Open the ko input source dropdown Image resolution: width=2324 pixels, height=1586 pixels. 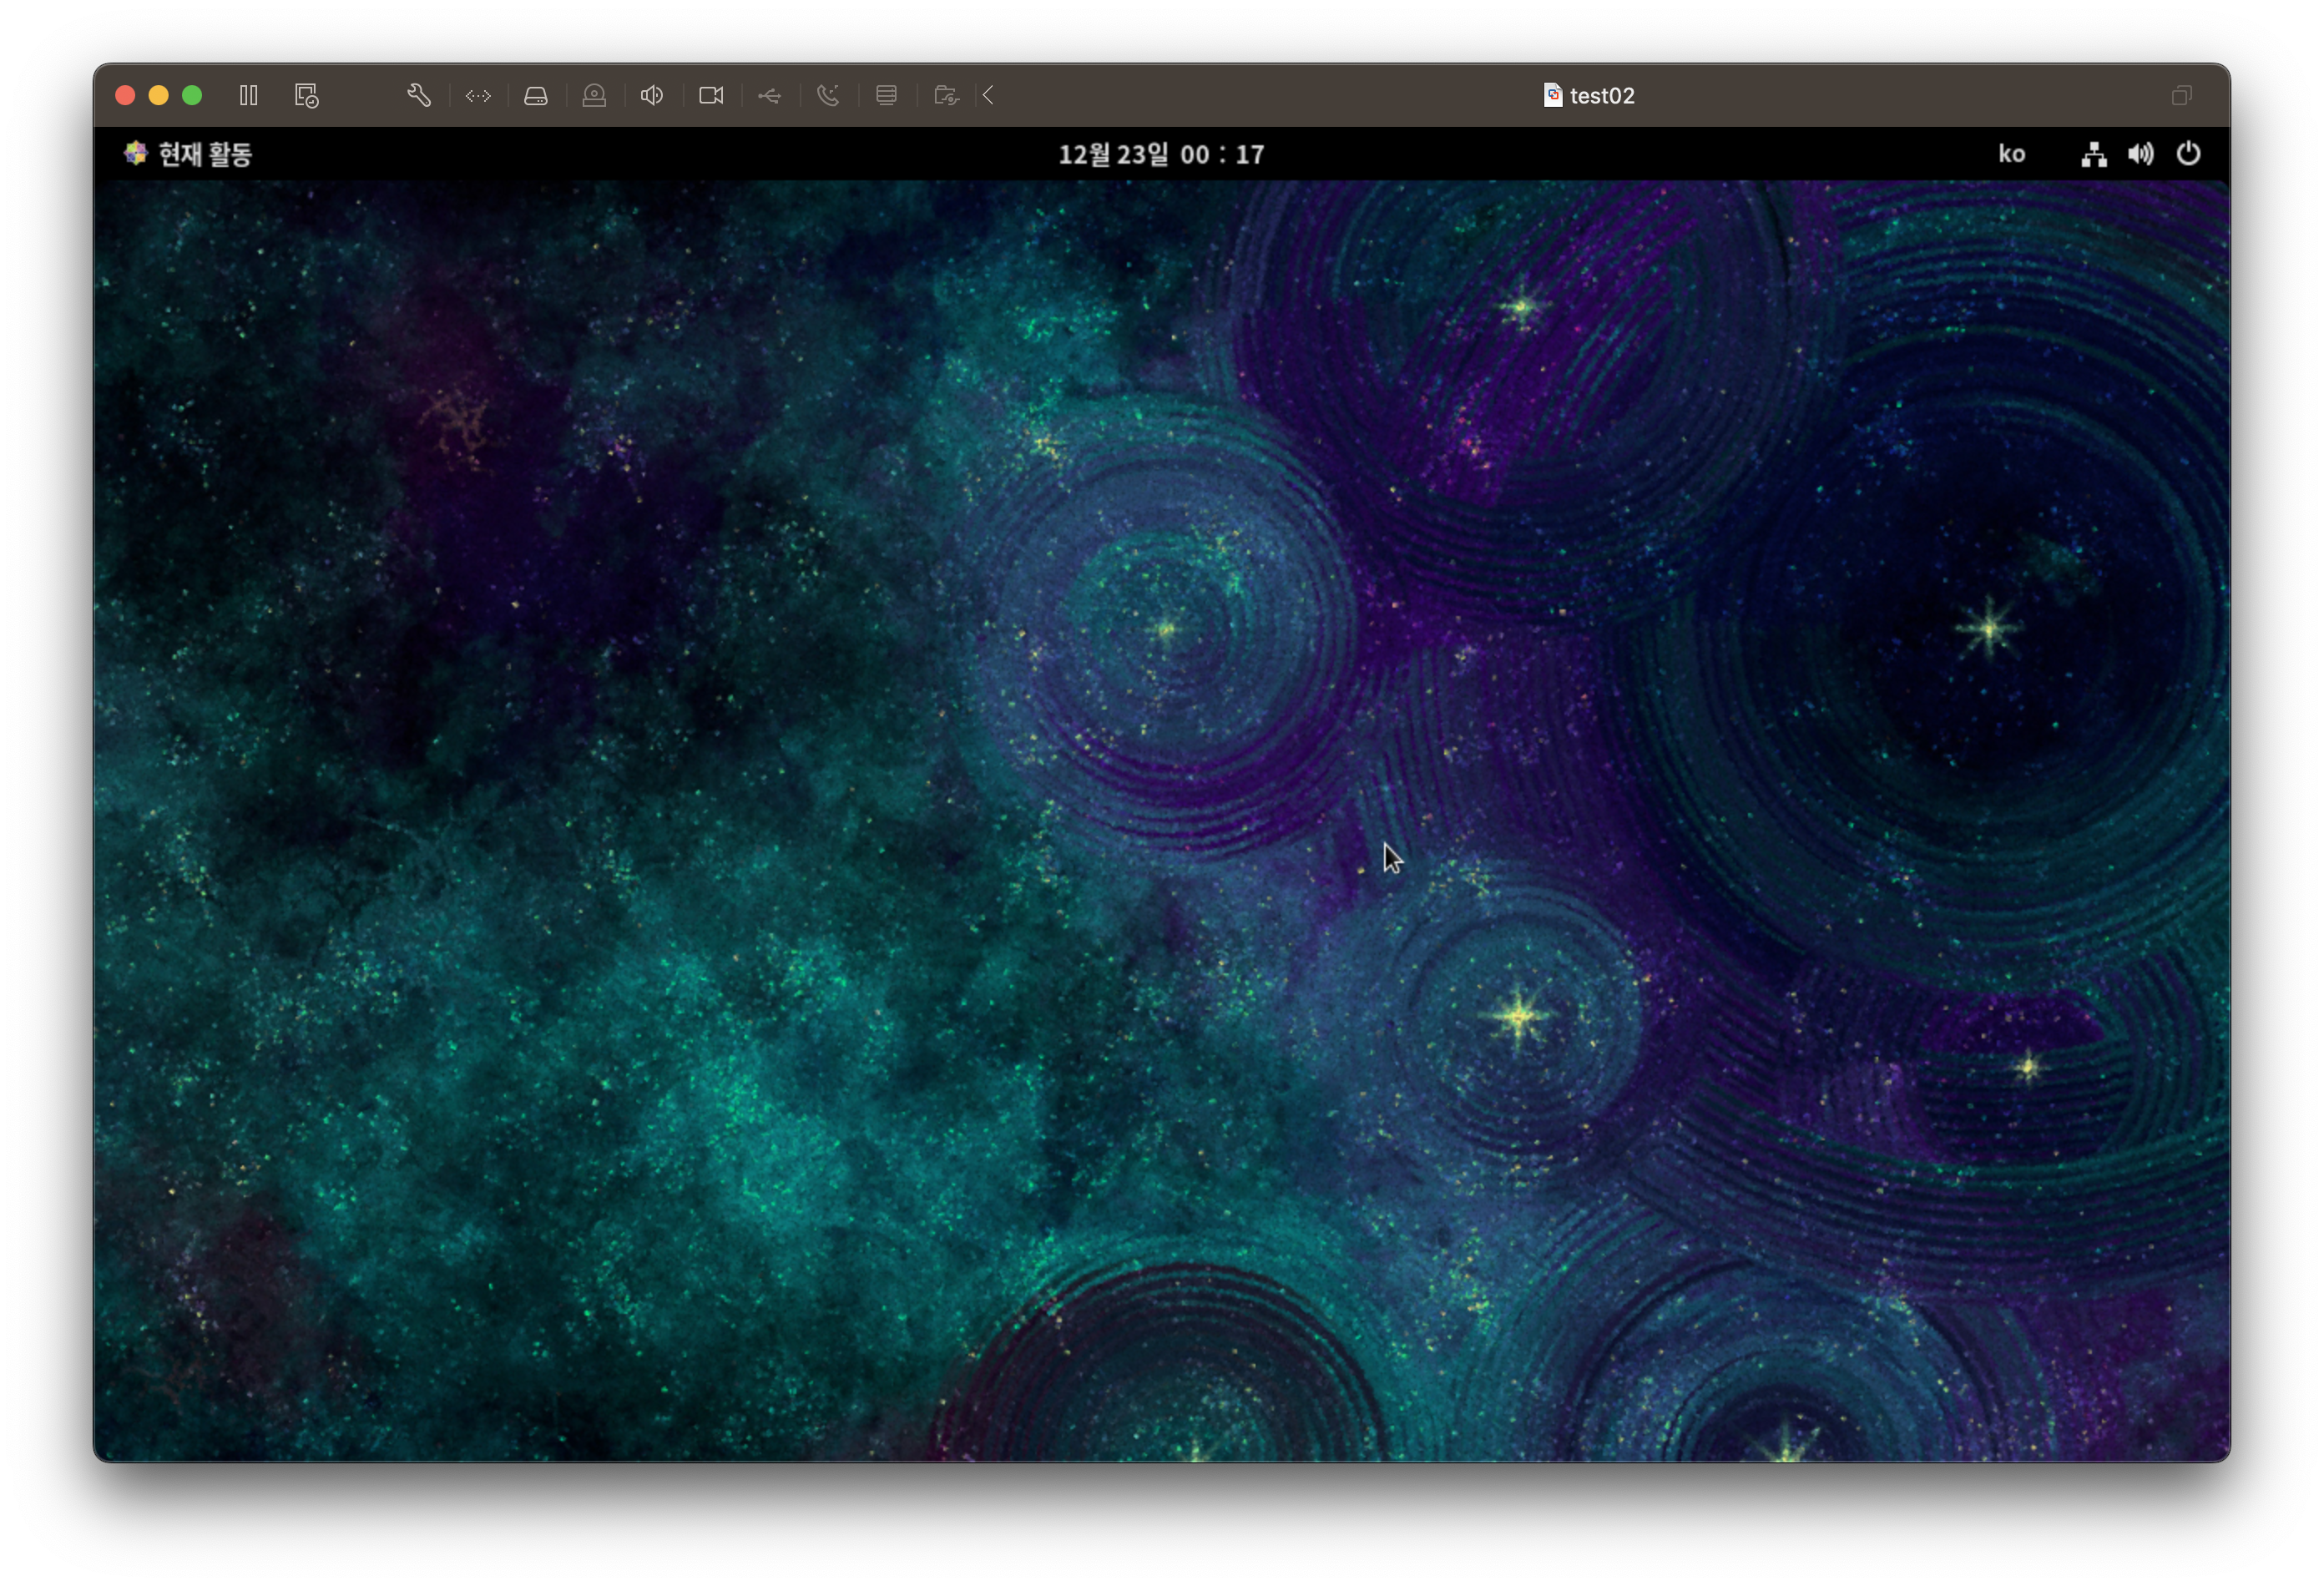(x=2011, y=154)
